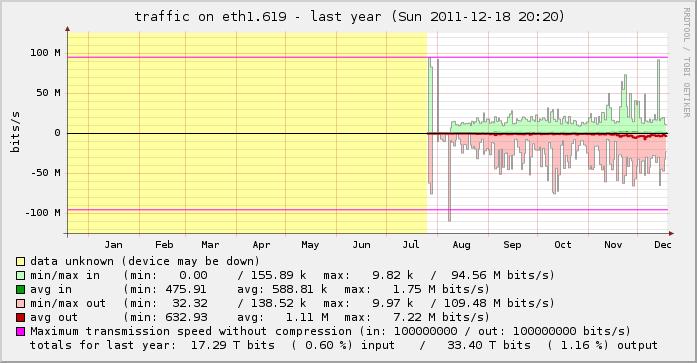Viewport: 697px width, 363px height.
Task: Click the 'totals for last year' label
Action: pos(103,346)
